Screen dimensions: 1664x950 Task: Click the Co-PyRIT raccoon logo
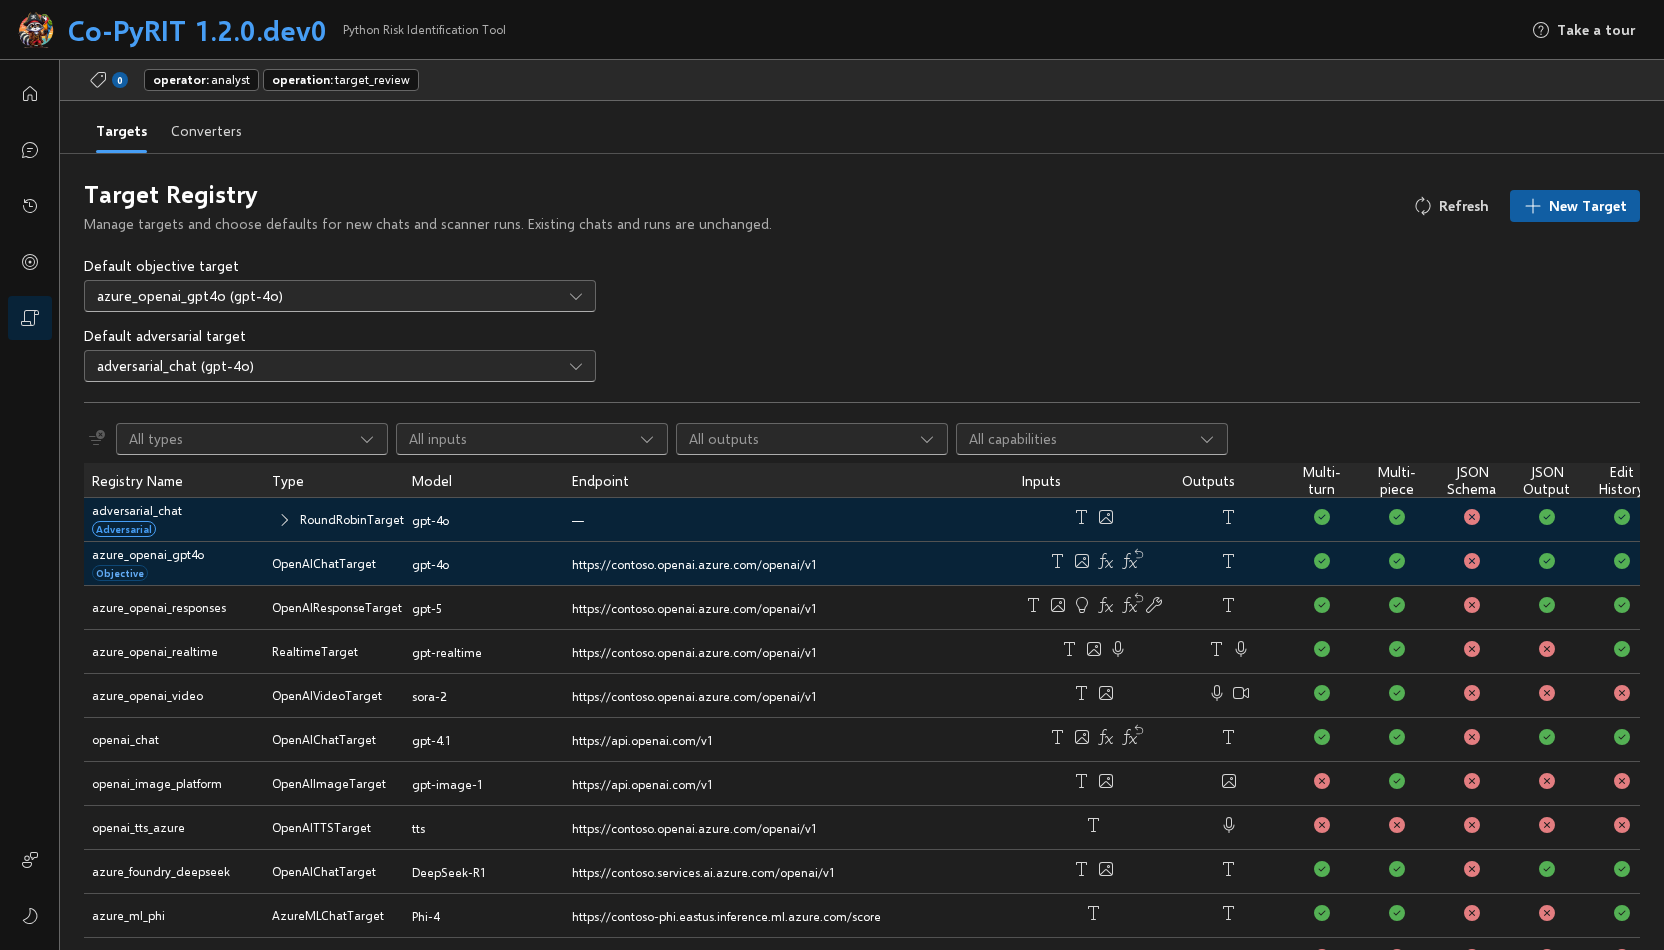pos(36,30)
